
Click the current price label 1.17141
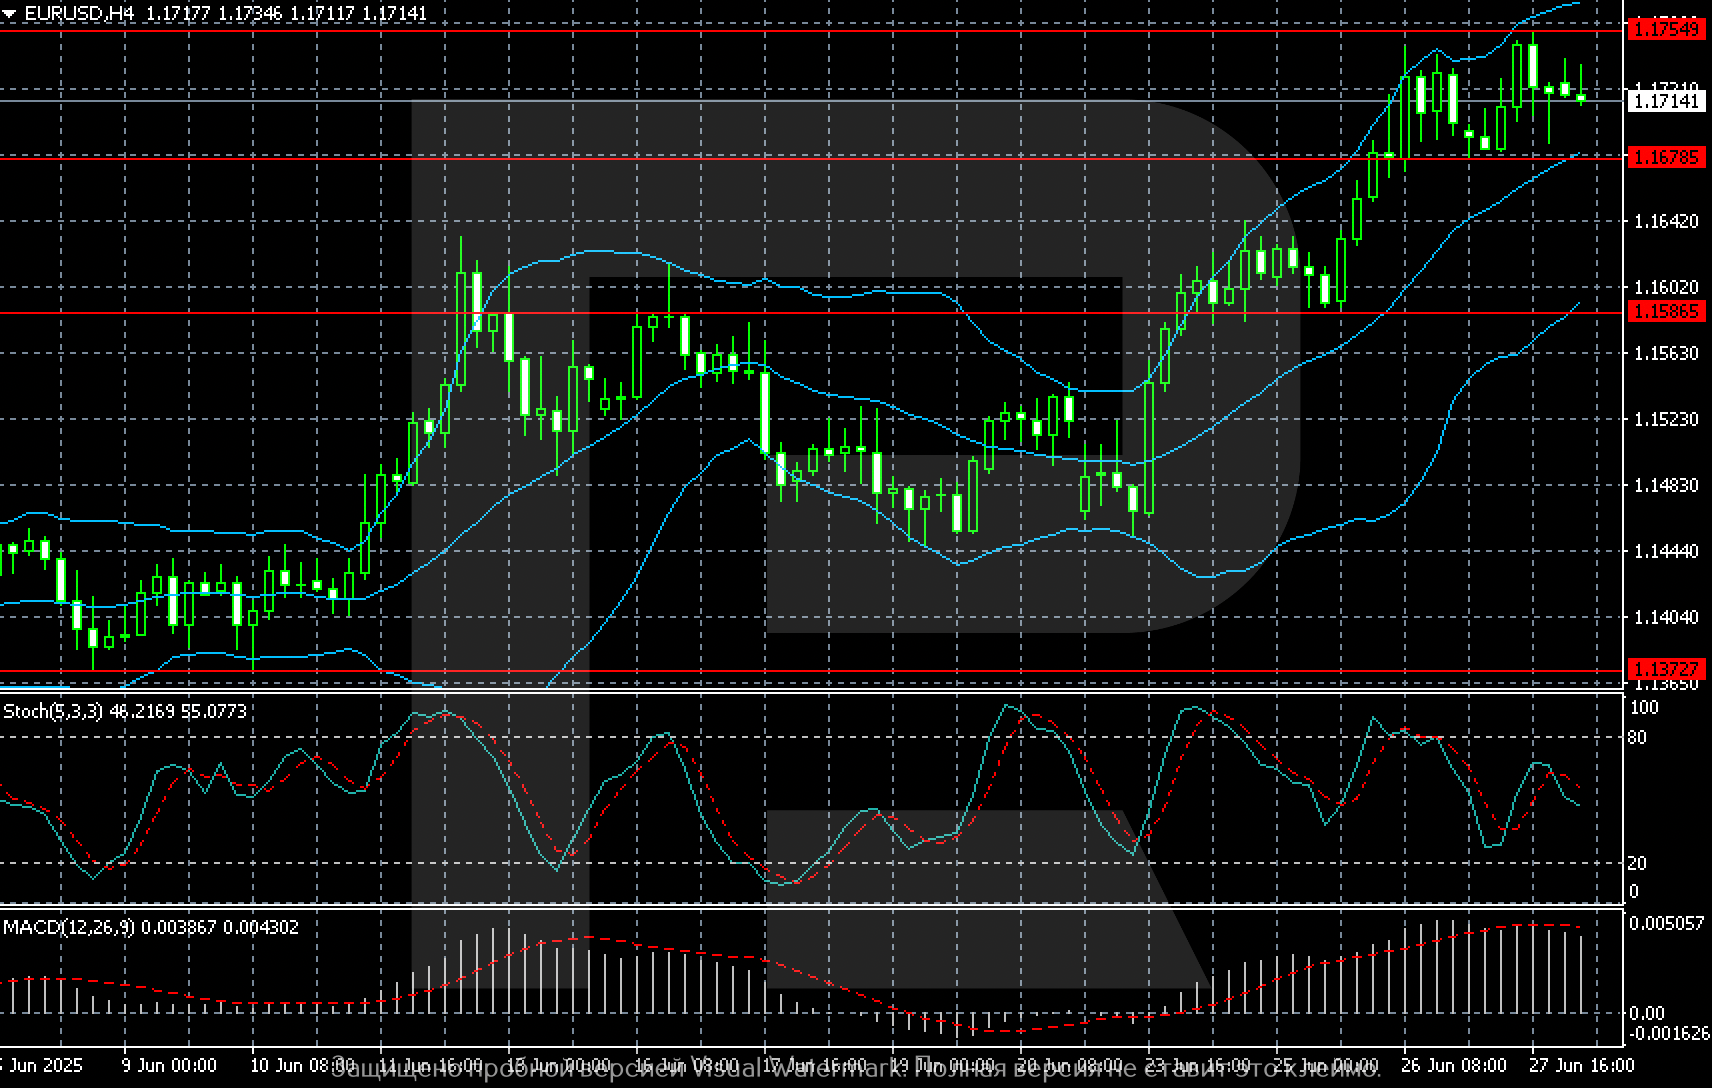point(1666,101)
